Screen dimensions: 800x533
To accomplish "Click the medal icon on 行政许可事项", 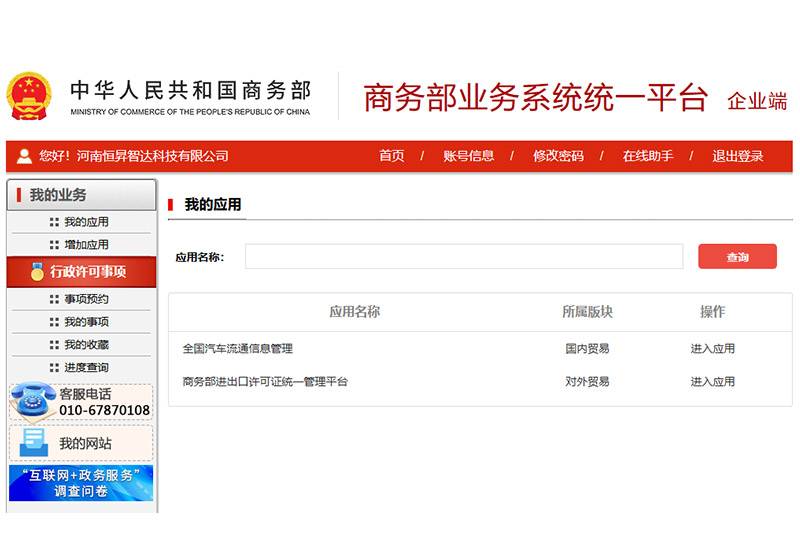I will (37, 271).
